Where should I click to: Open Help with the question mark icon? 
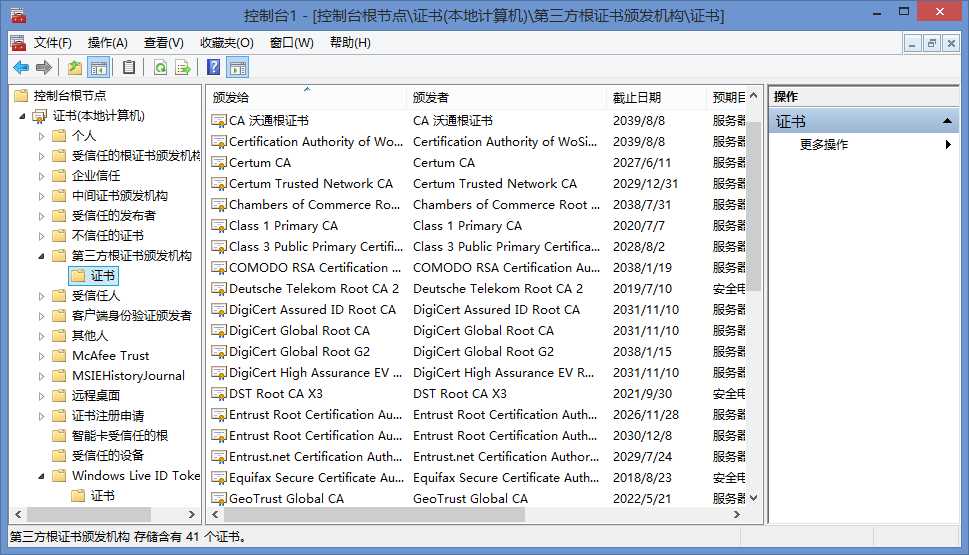coord(213,67)
